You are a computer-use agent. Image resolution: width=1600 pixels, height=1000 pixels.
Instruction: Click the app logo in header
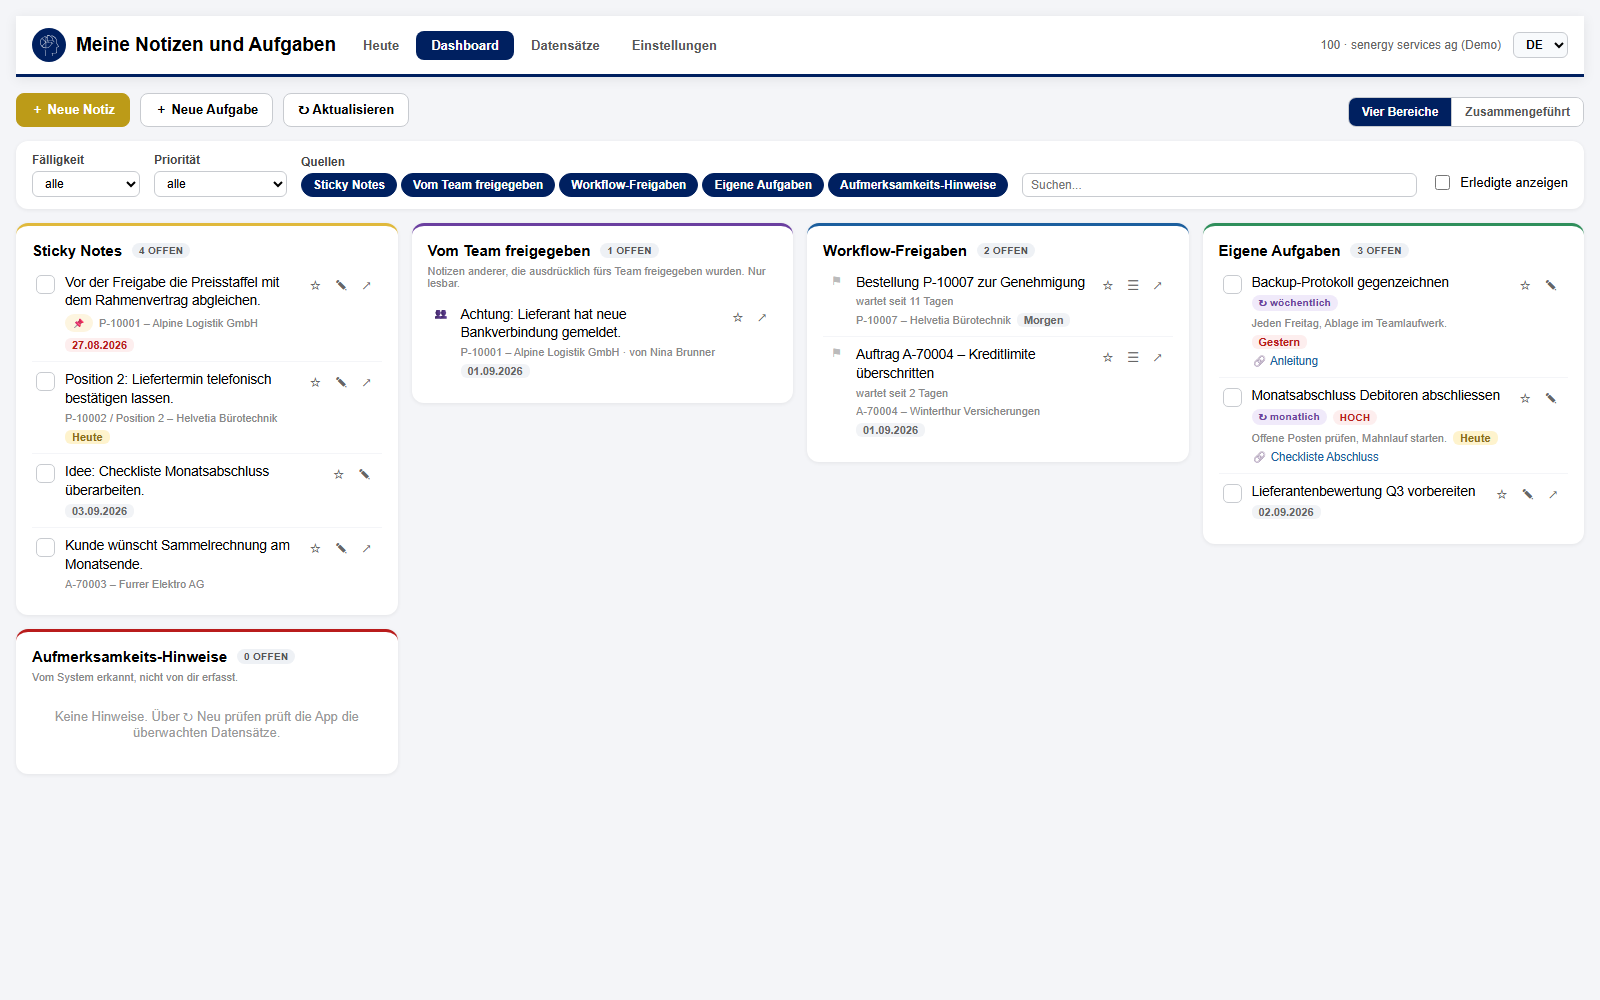[49, 45]
